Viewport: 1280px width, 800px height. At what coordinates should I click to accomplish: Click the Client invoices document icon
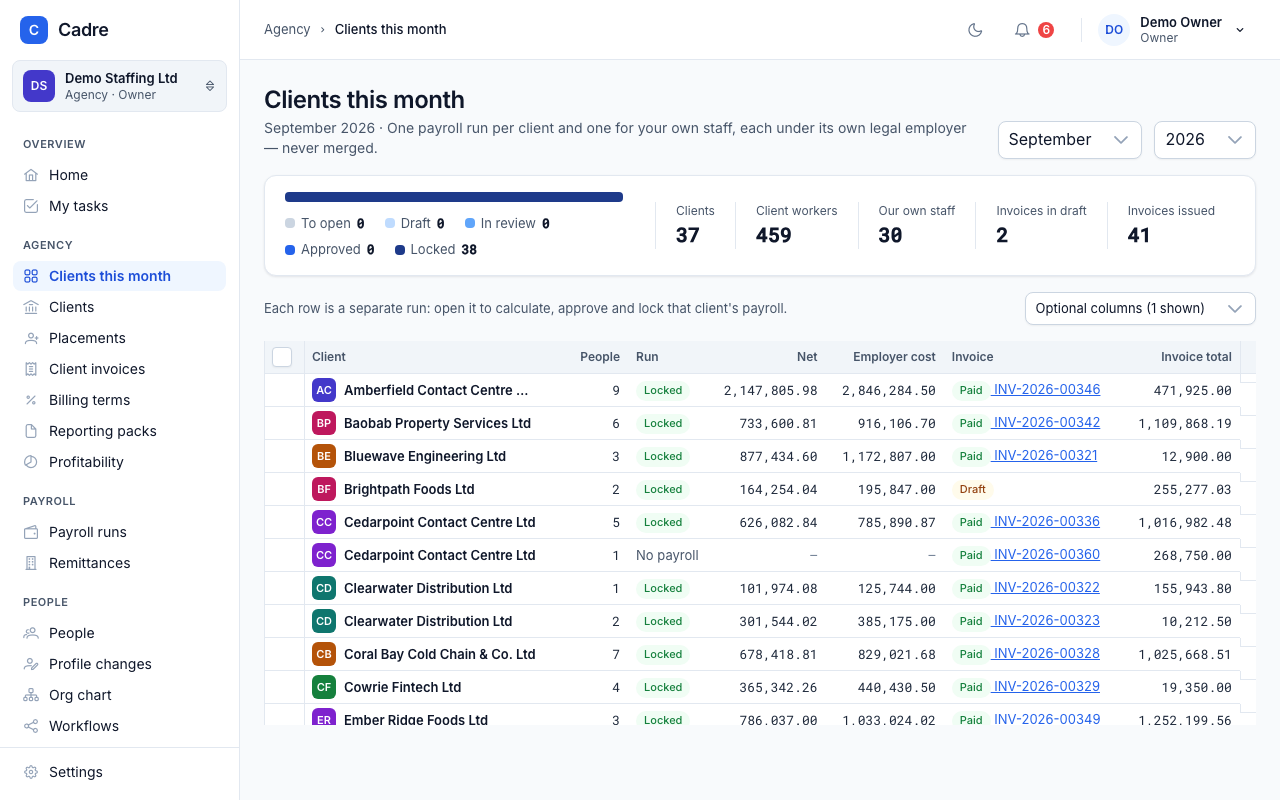31,369
